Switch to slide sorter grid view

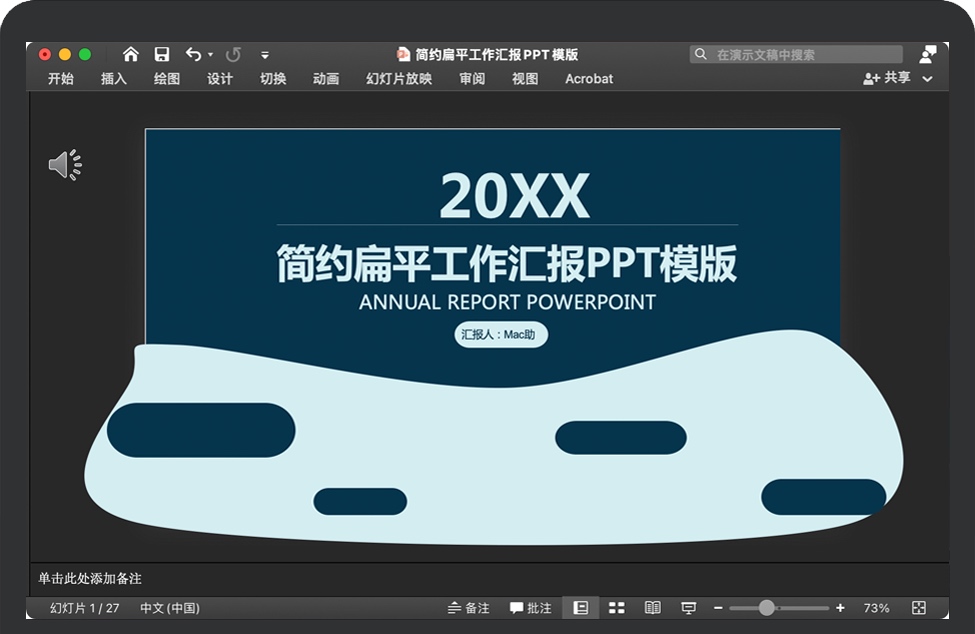[x=617, y=608]
